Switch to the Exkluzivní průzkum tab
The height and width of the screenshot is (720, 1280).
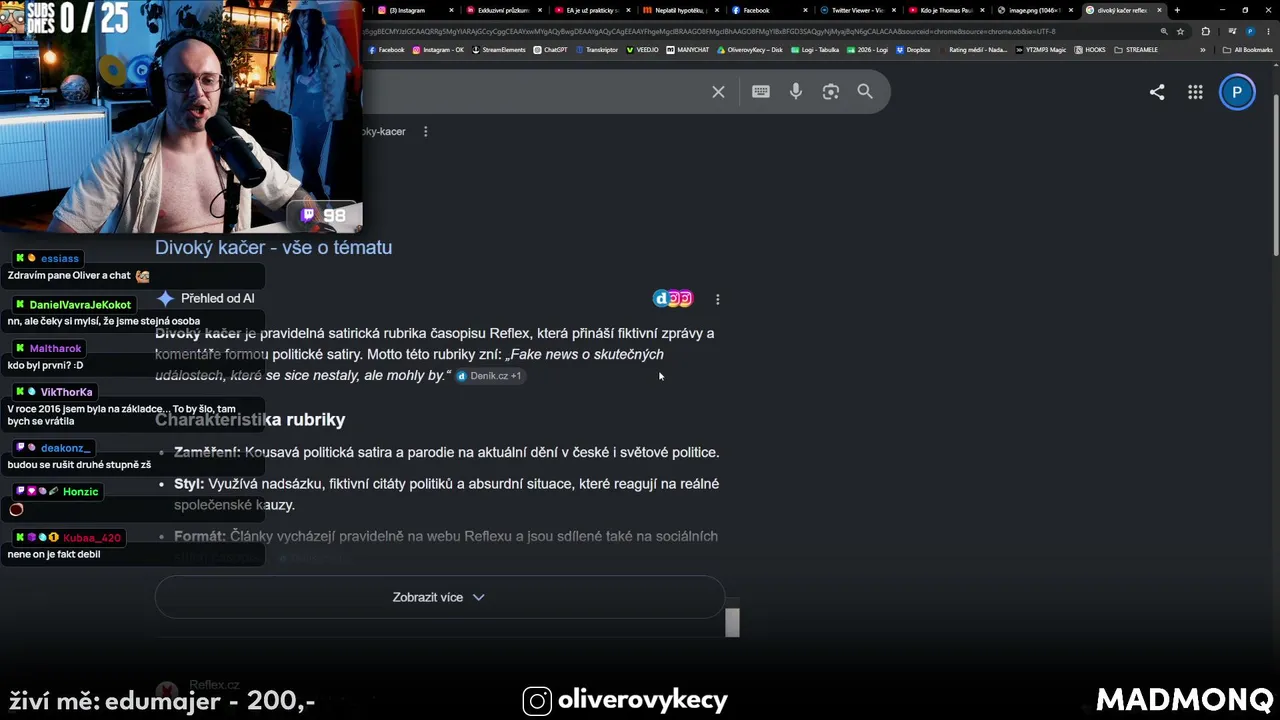click(x=503, y=10)
